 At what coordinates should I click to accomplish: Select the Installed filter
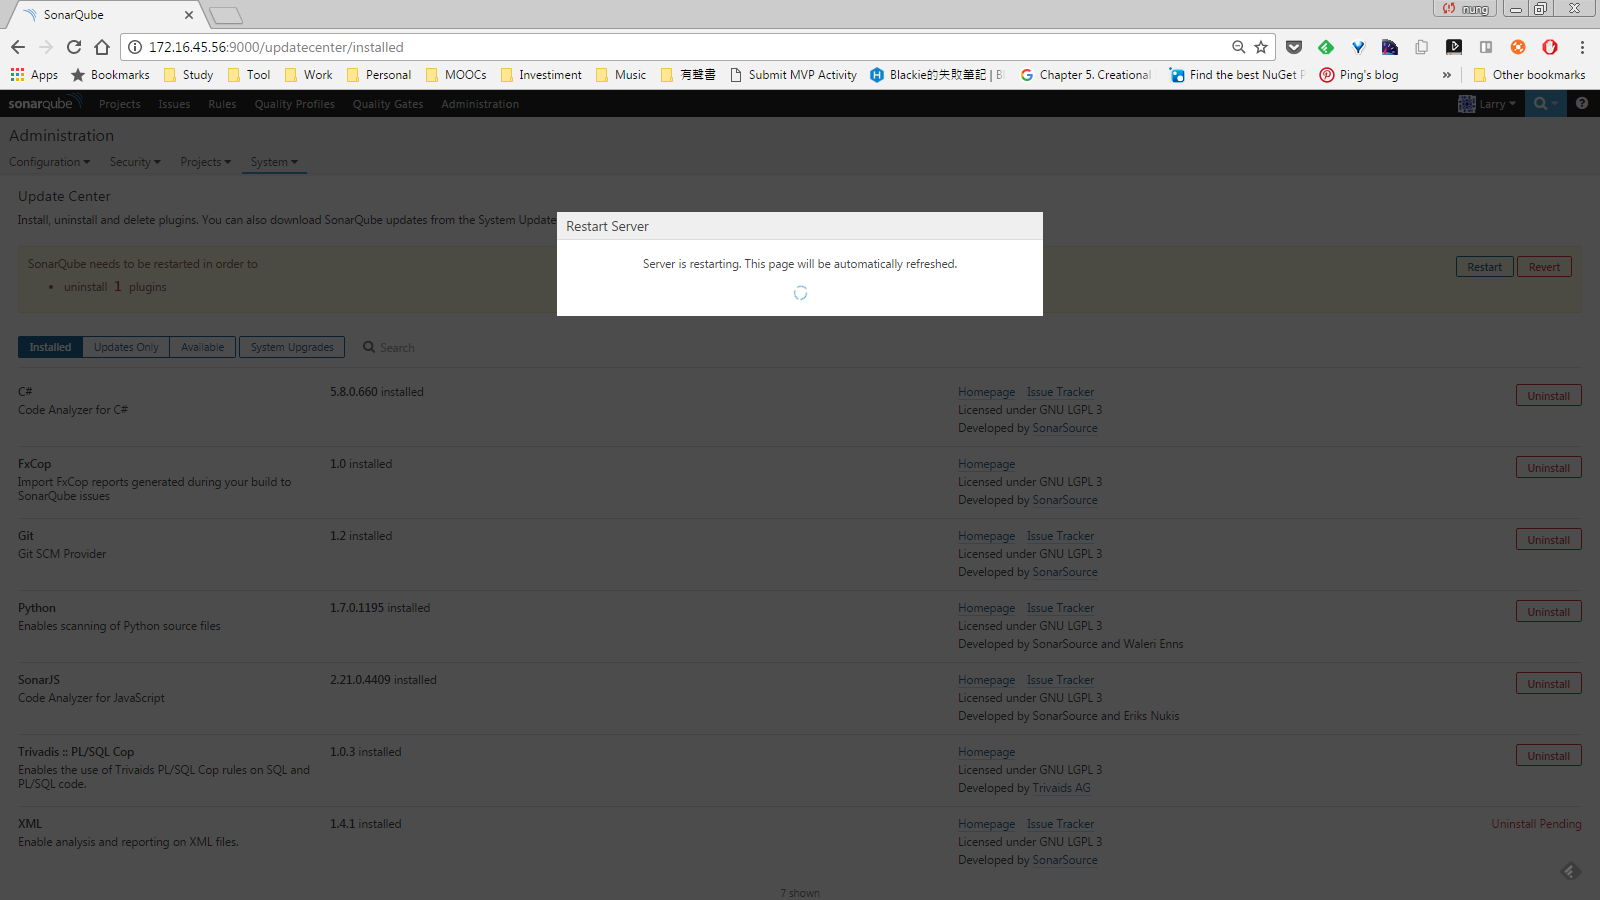pyautogui.click(x=50, y=347)
